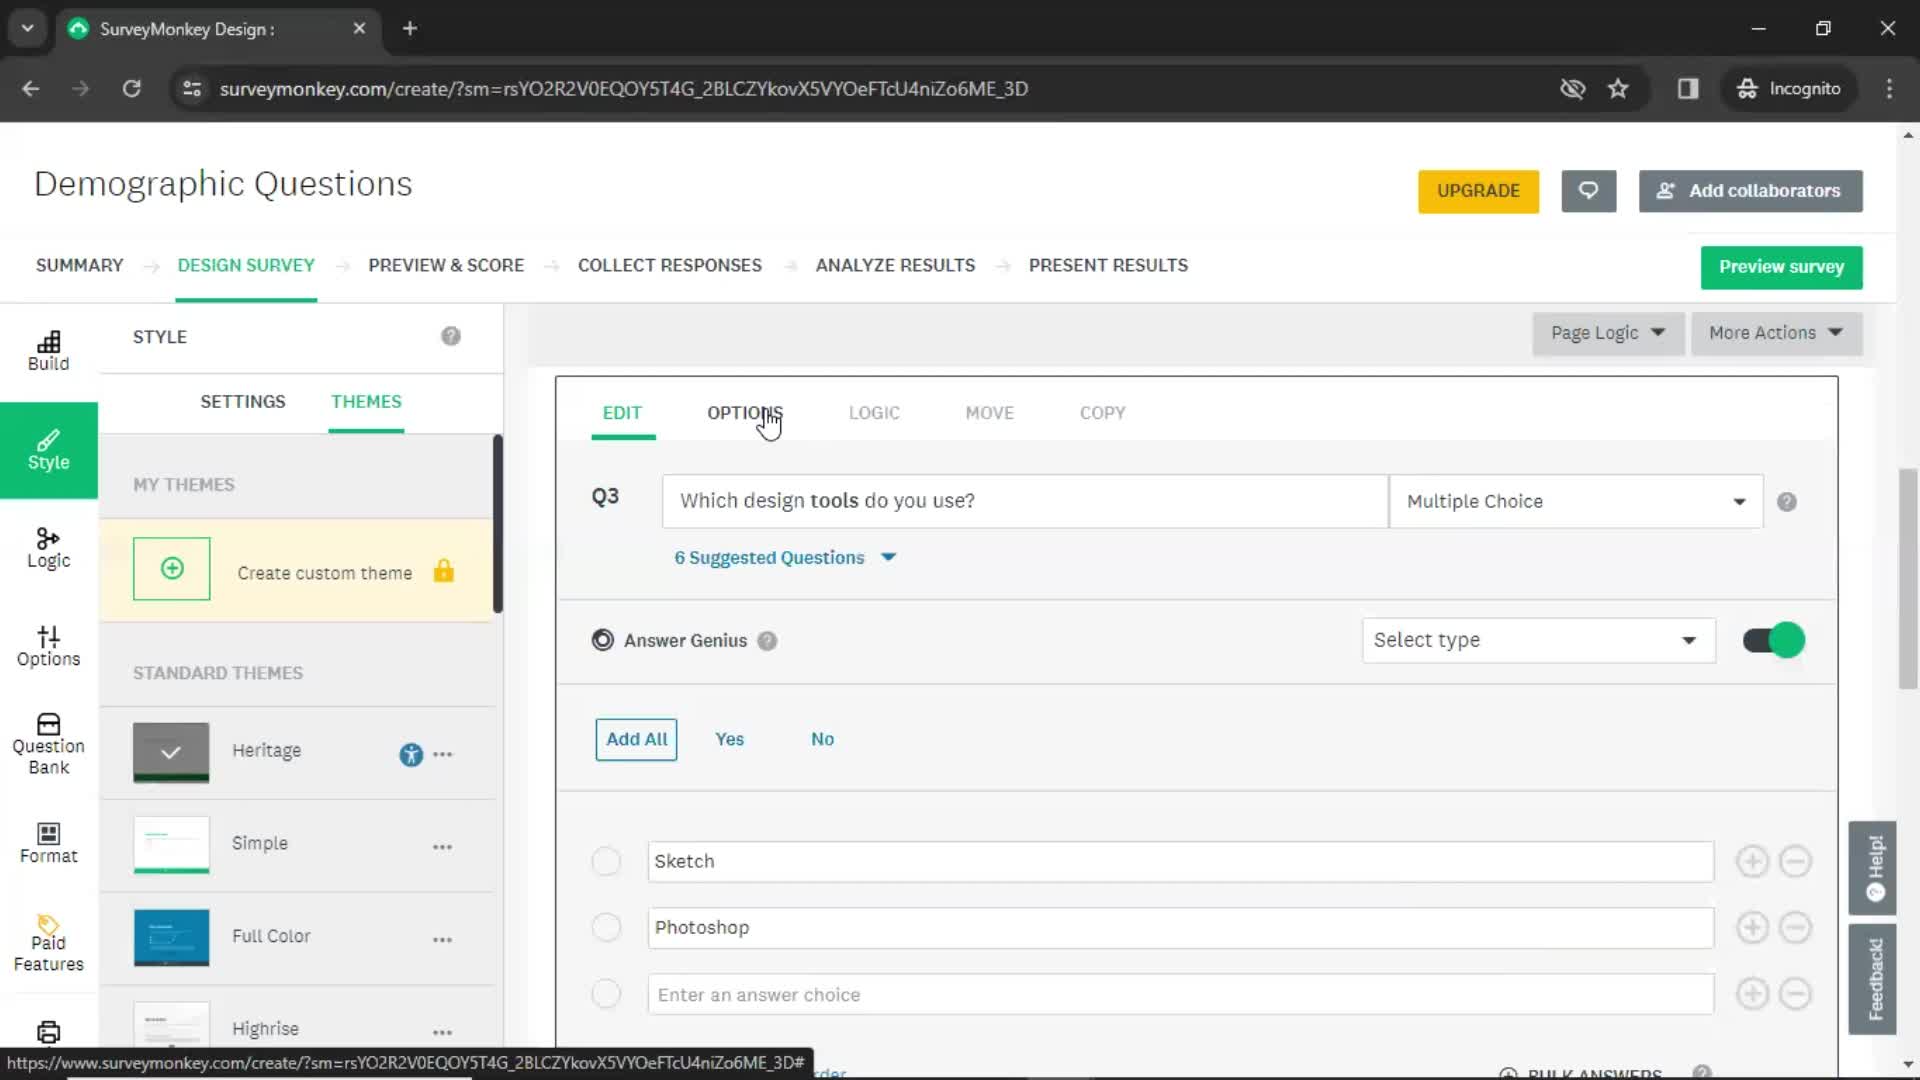This screenshot has height=1080, width=1920.
Task: Select the Style sidebar icon
Action: pos(48,450)
